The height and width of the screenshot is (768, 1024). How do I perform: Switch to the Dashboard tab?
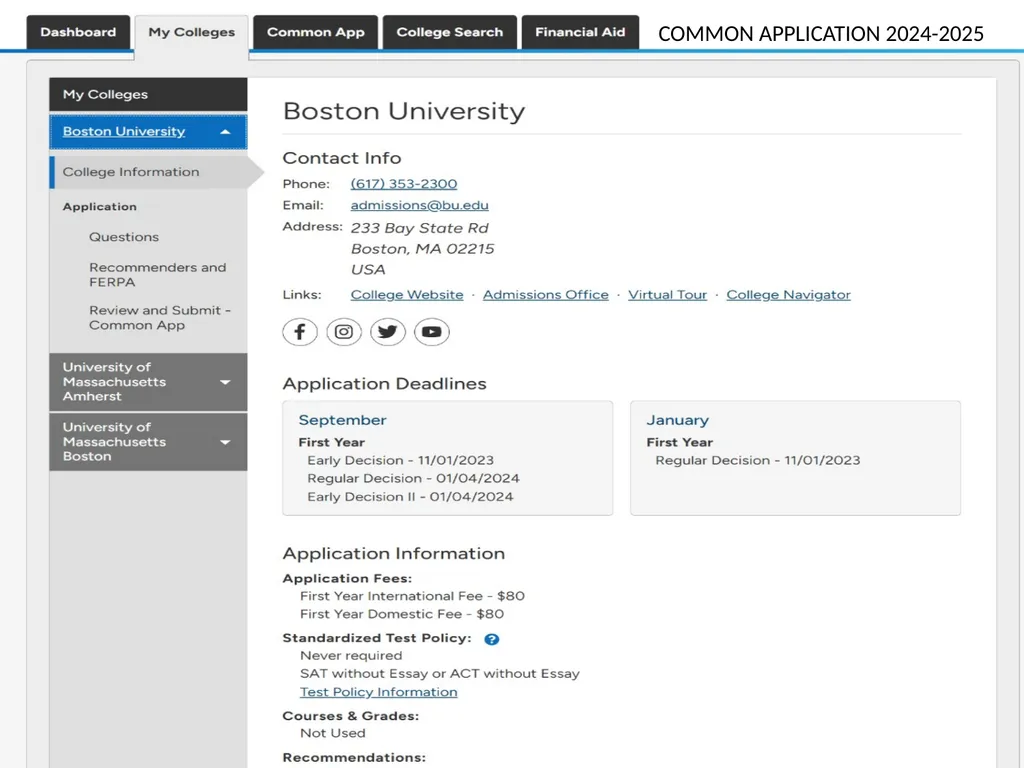pos(78,32)
